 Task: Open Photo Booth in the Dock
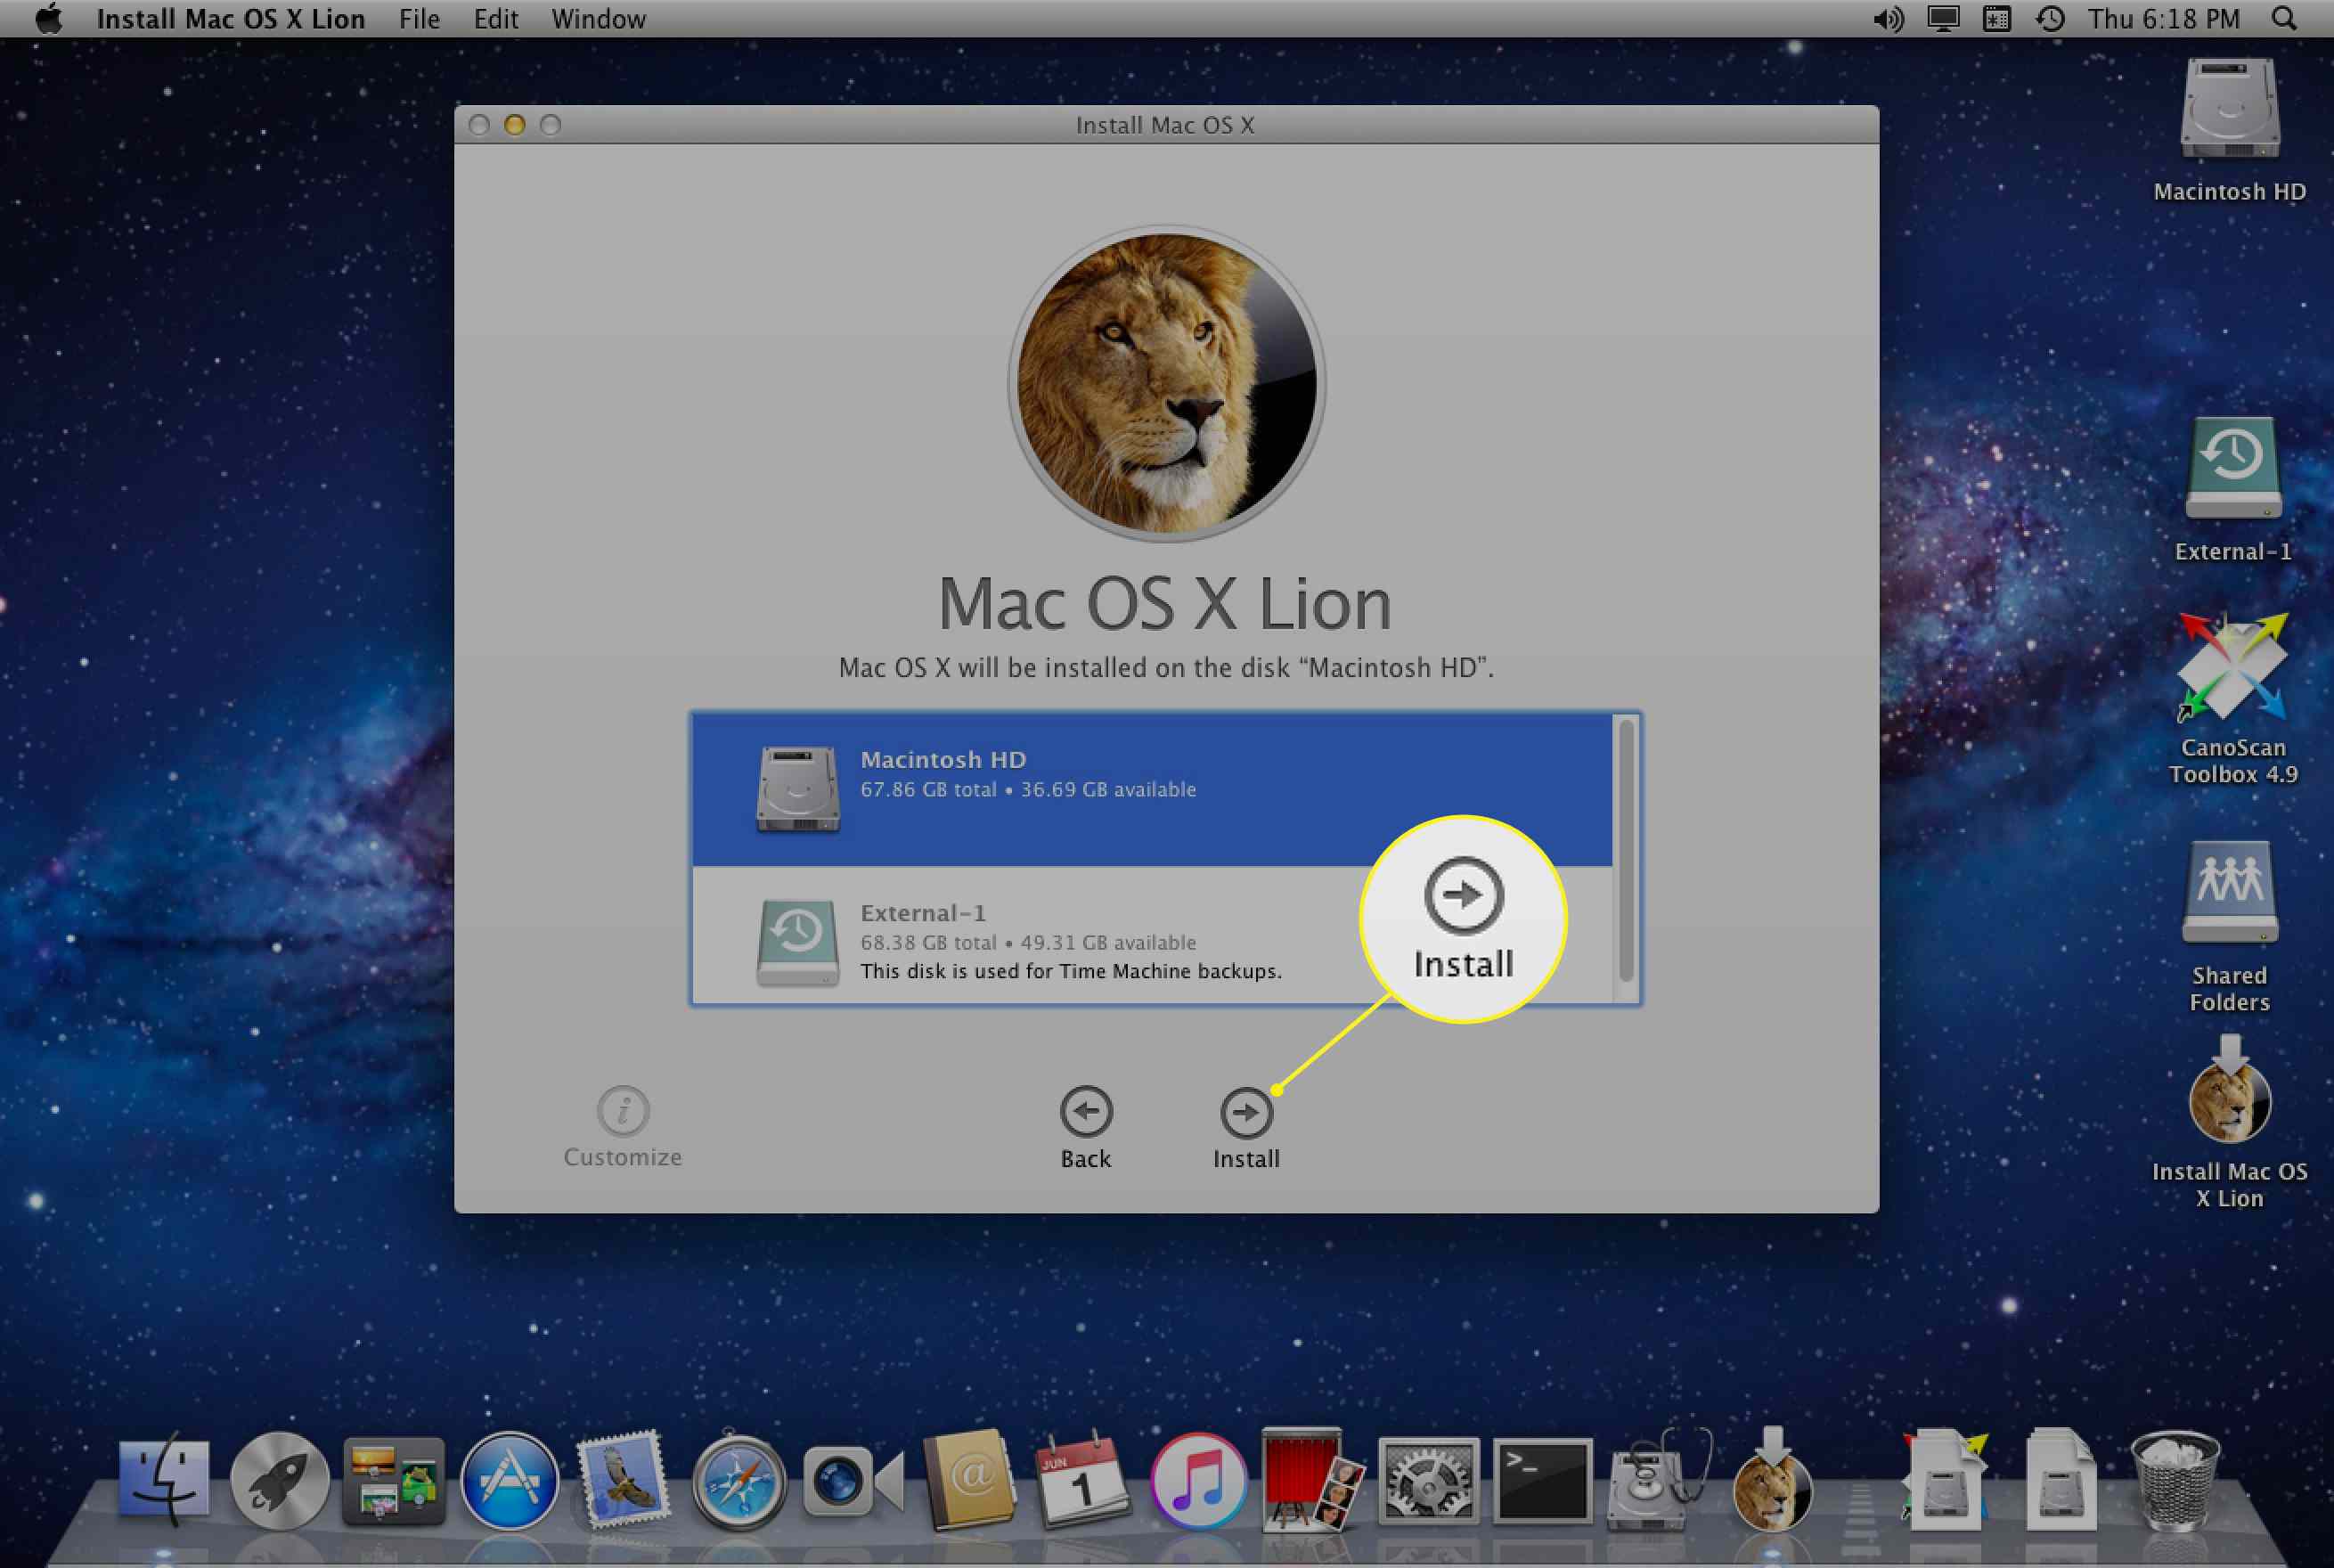tap(1313, 1480)
